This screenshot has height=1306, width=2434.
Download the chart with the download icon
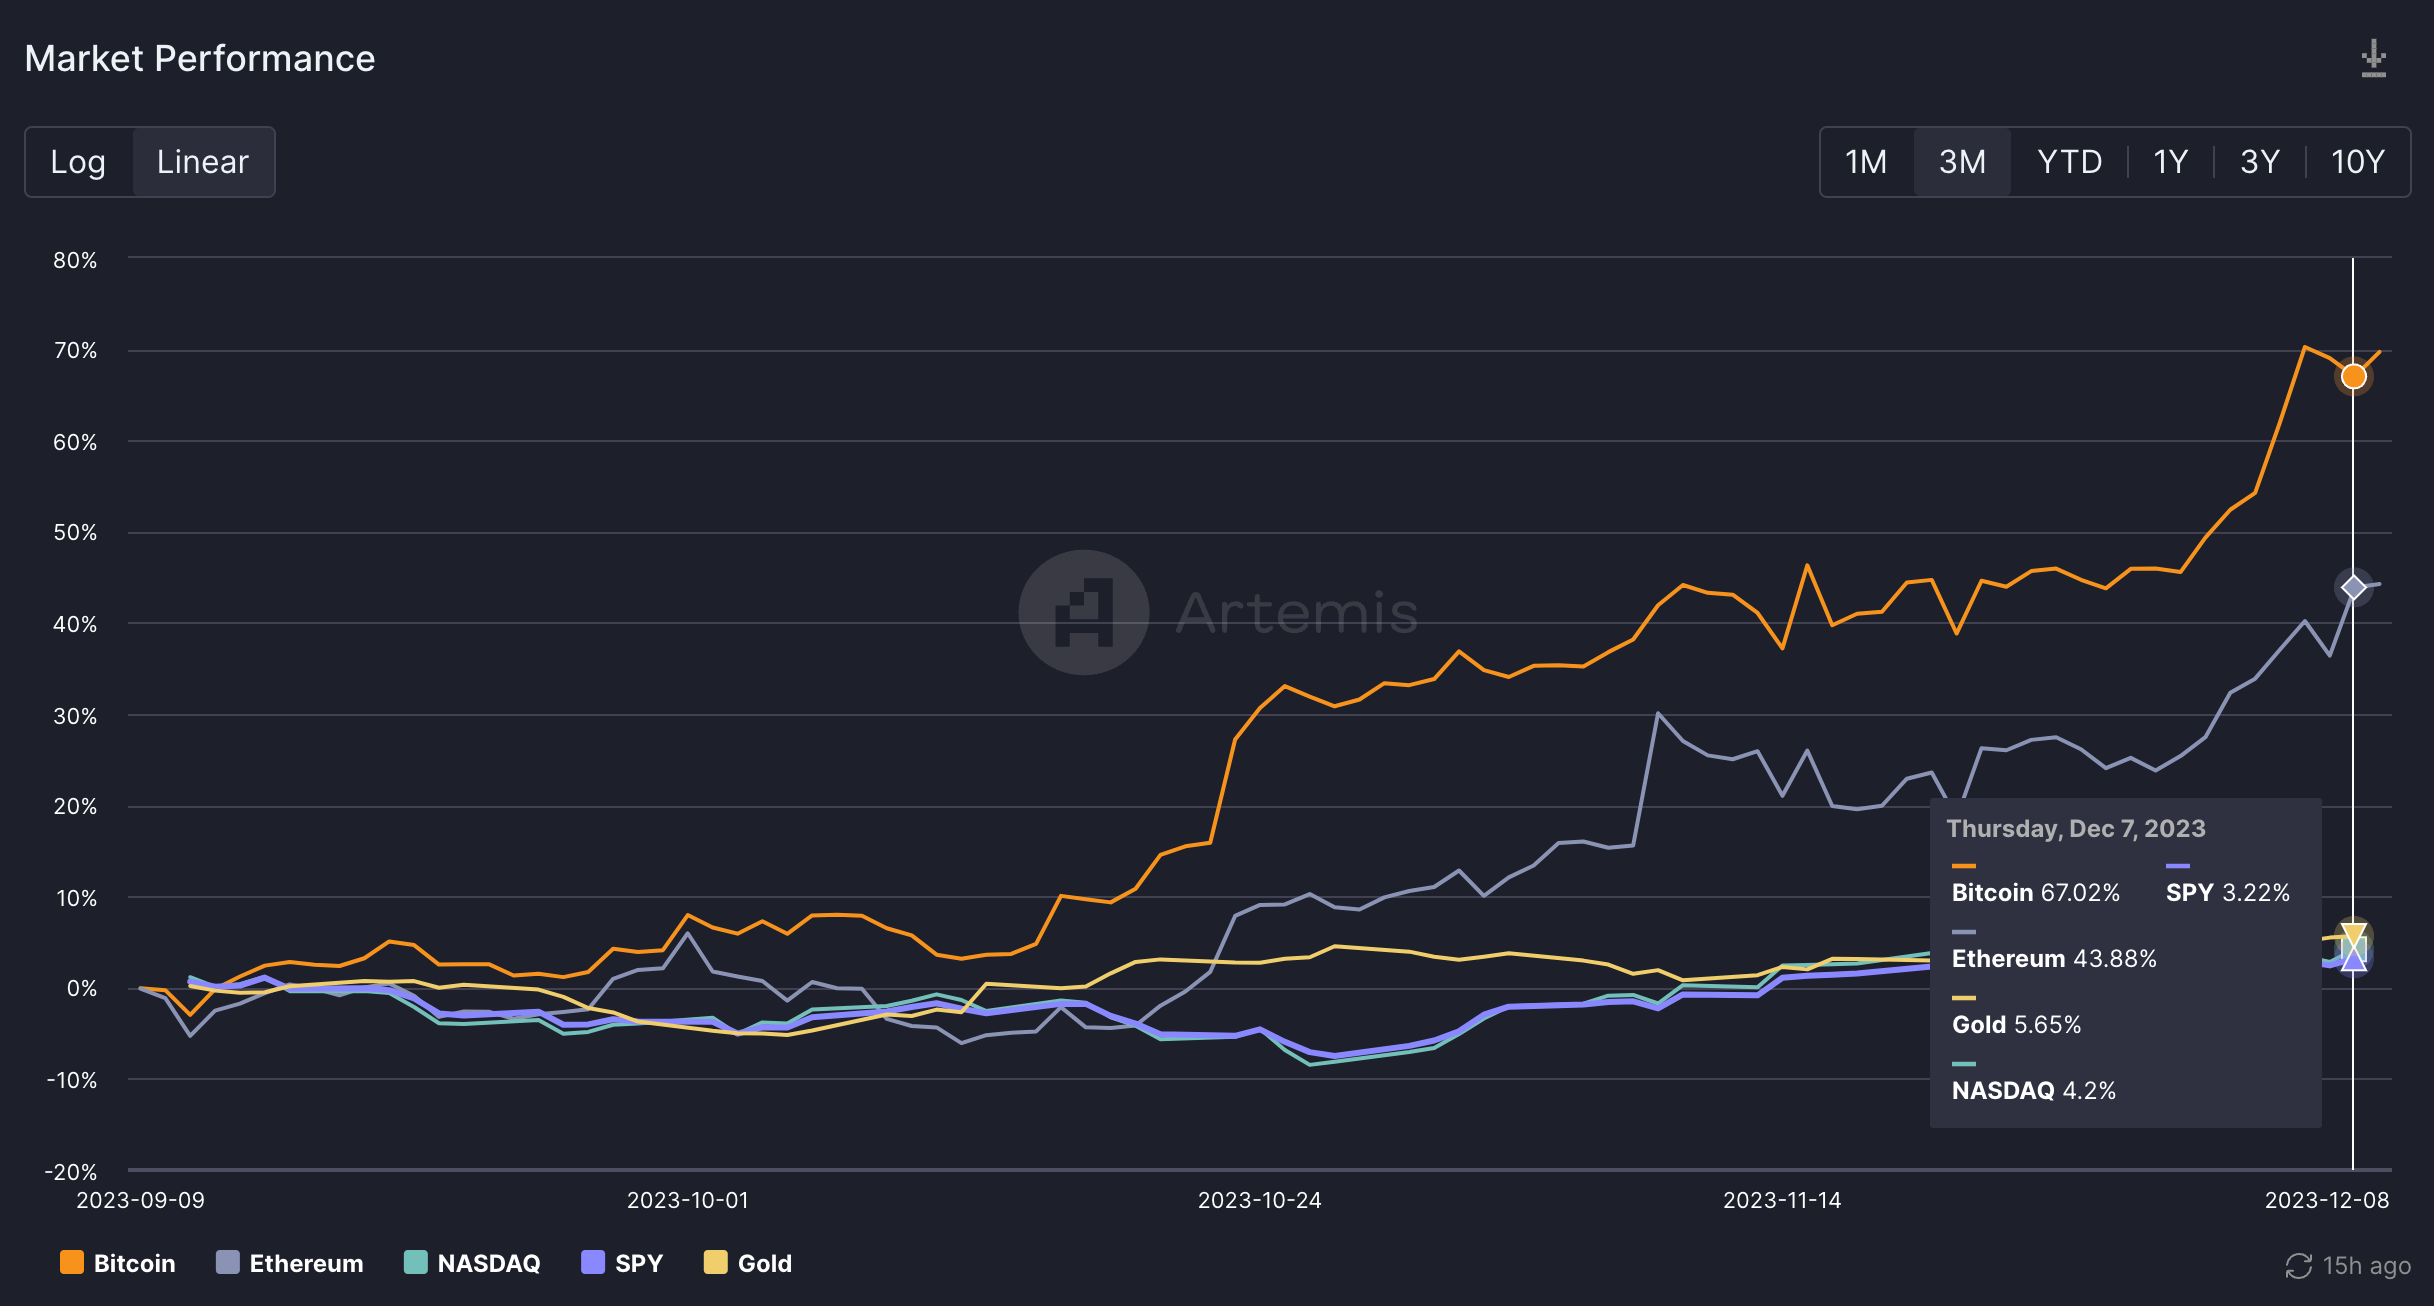click(x=2373, y=59)
